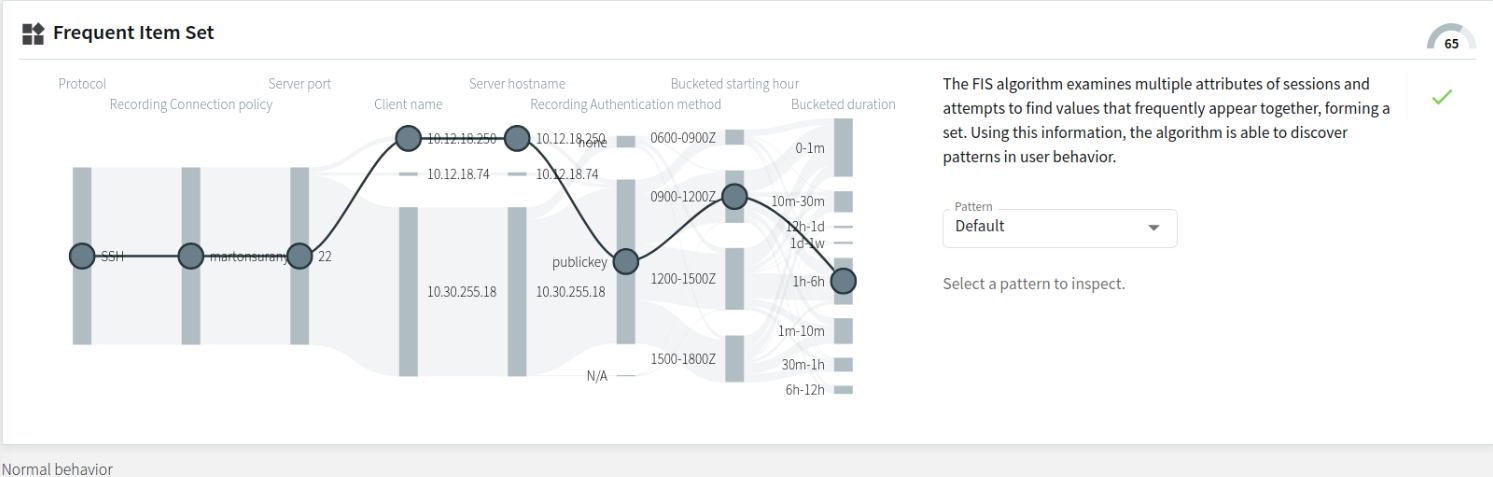Viewport: 1493px width, 477px height.
Task: Click the 1500-1800Z starting hour bar
Action: 734,359
